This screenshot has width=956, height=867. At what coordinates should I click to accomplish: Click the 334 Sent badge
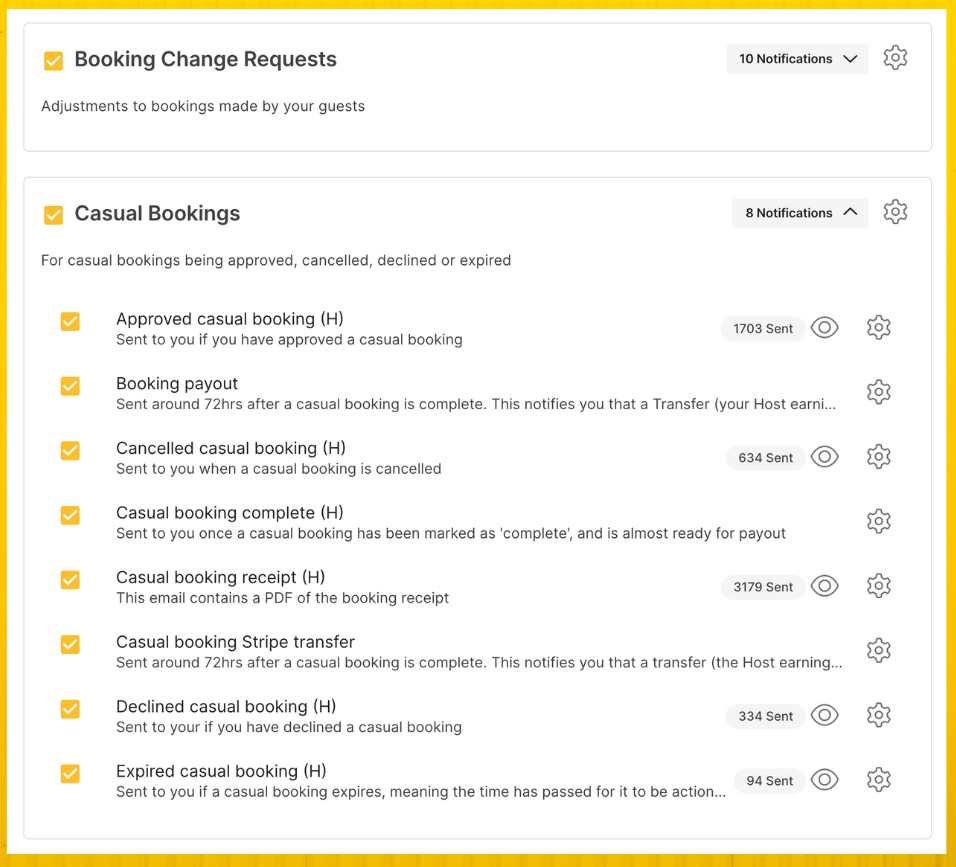click(x=765, y=716)
